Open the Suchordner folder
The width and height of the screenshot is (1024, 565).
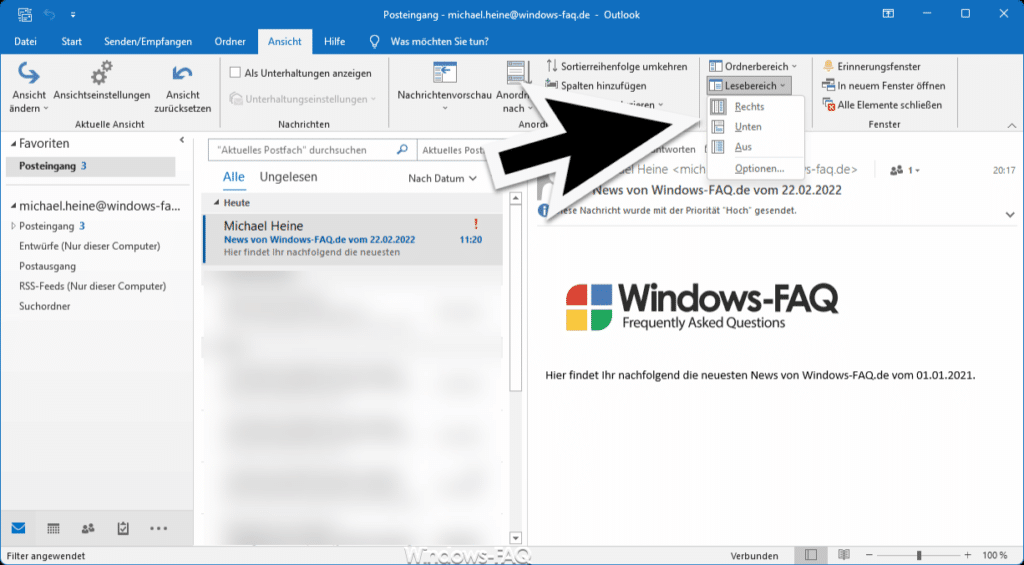click(x=44, y=306)
